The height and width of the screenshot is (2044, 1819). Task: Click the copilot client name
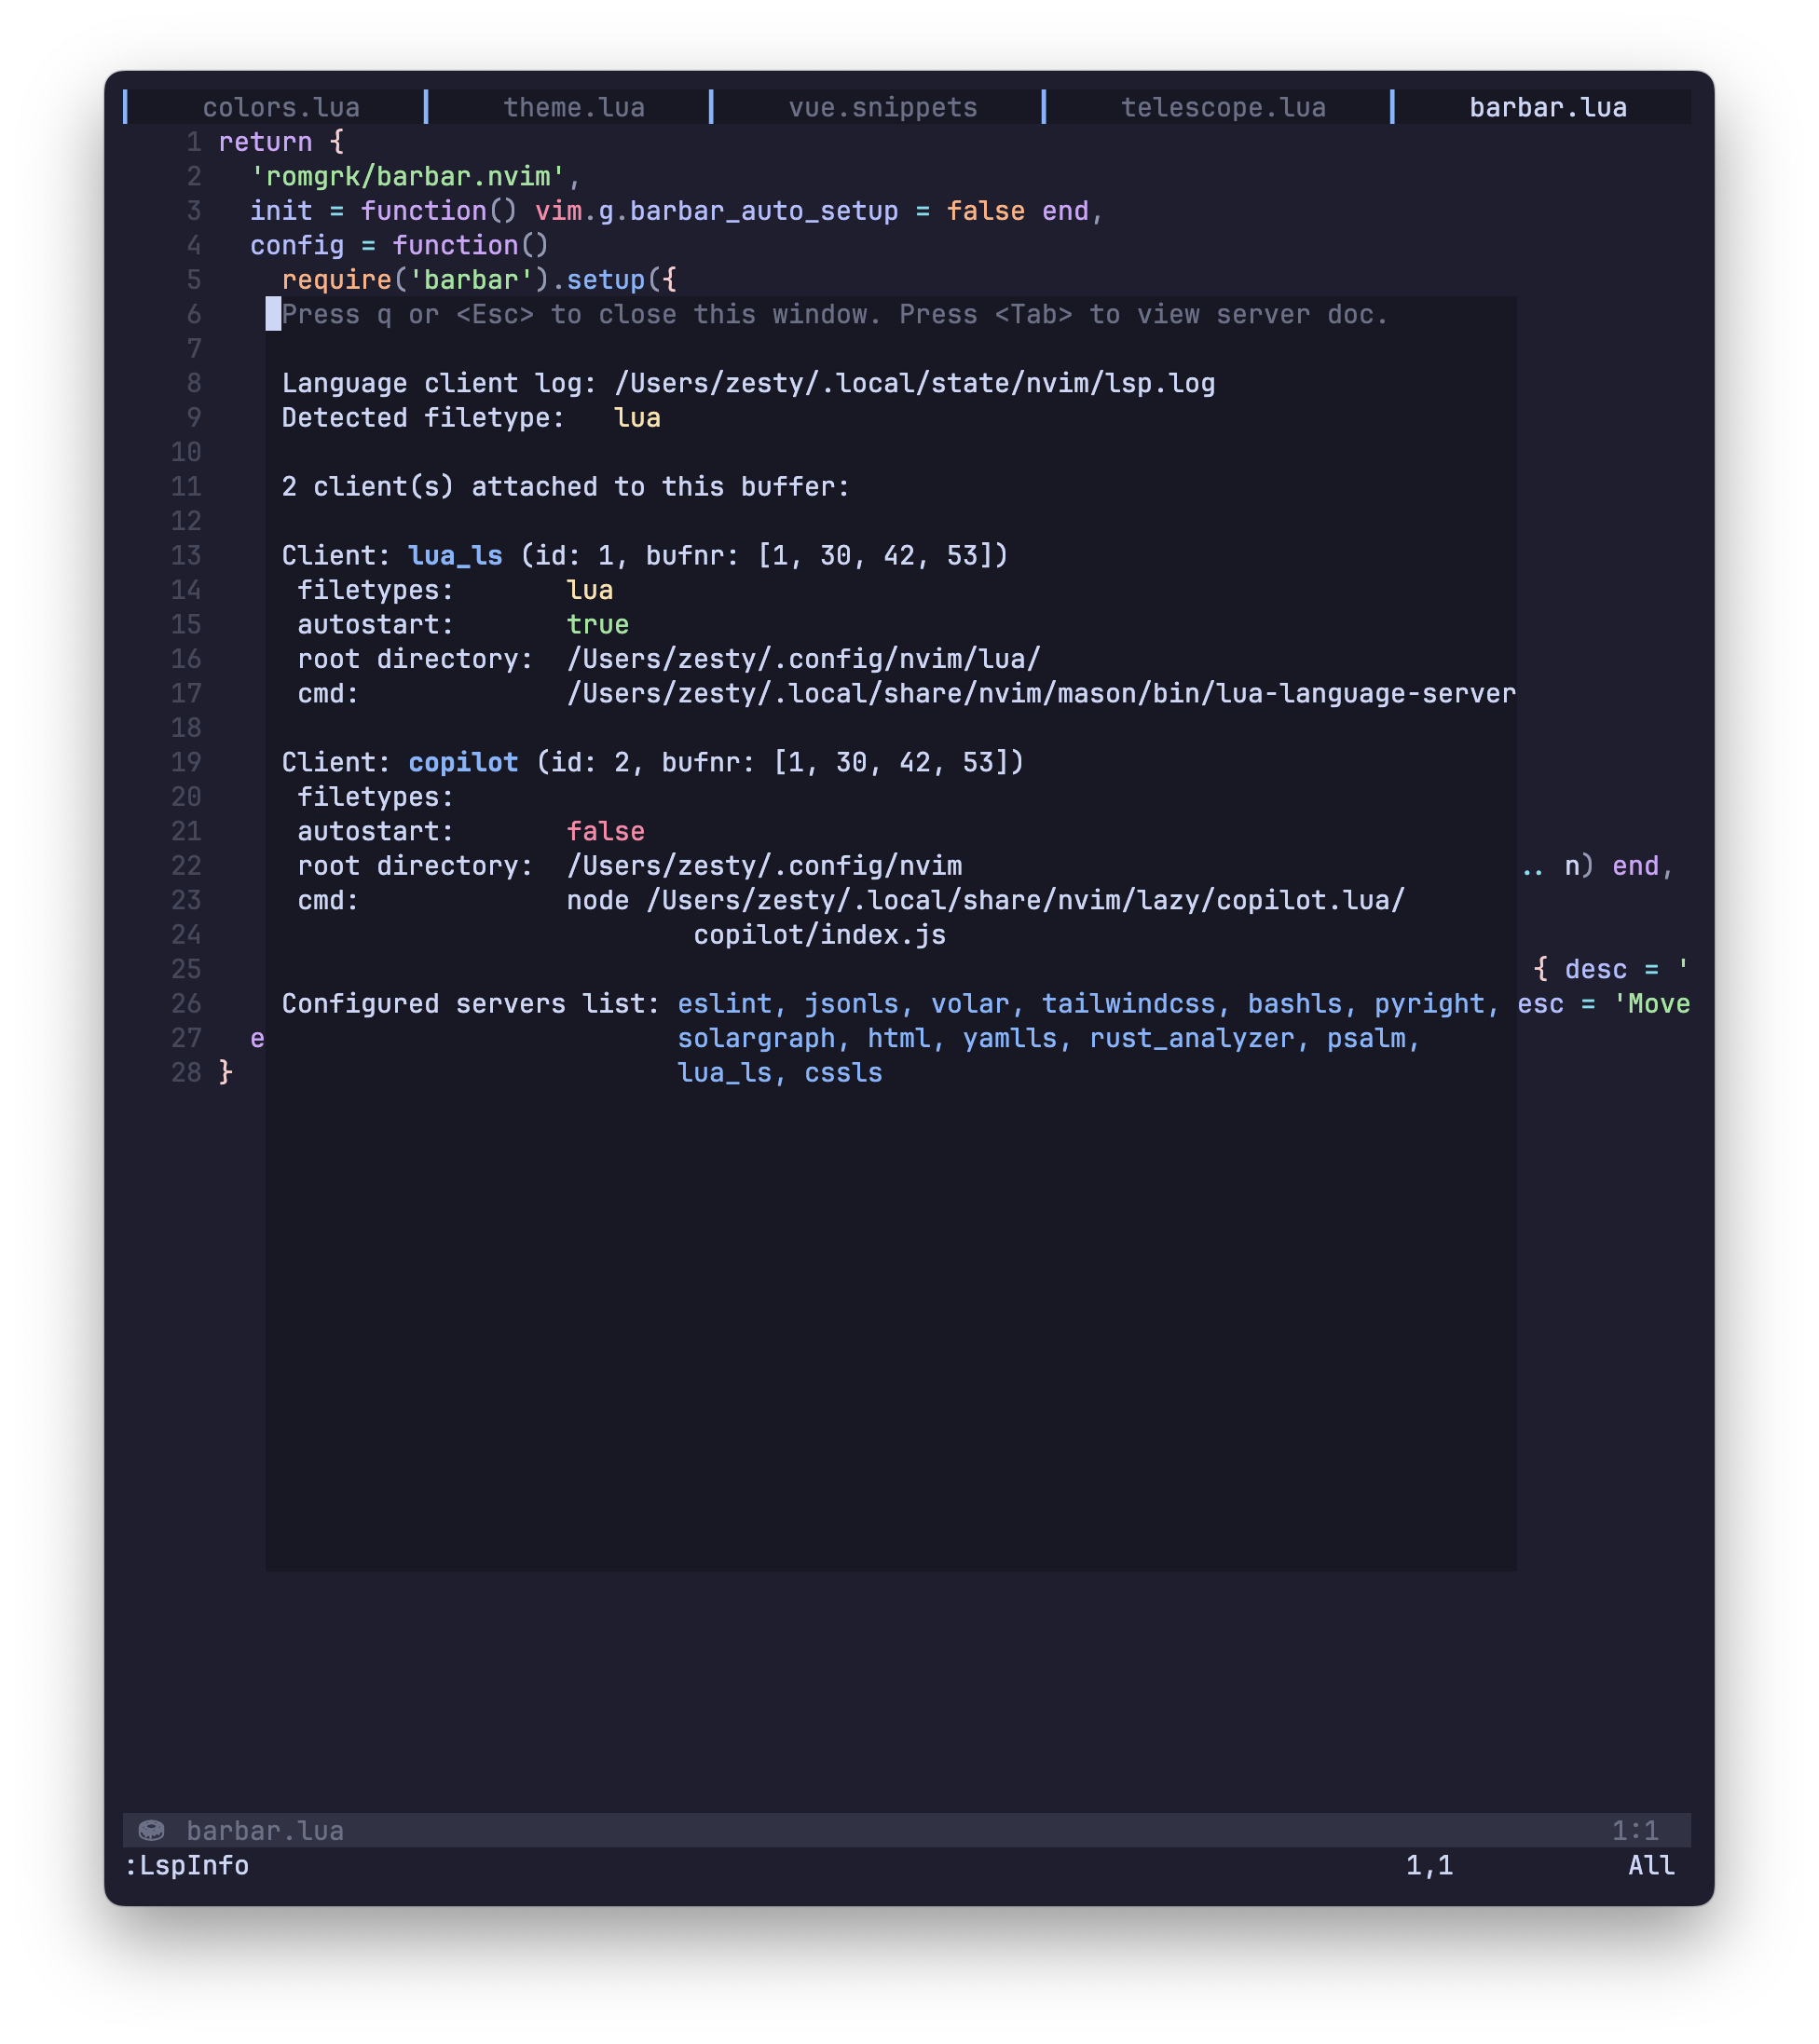coord(463,762)
